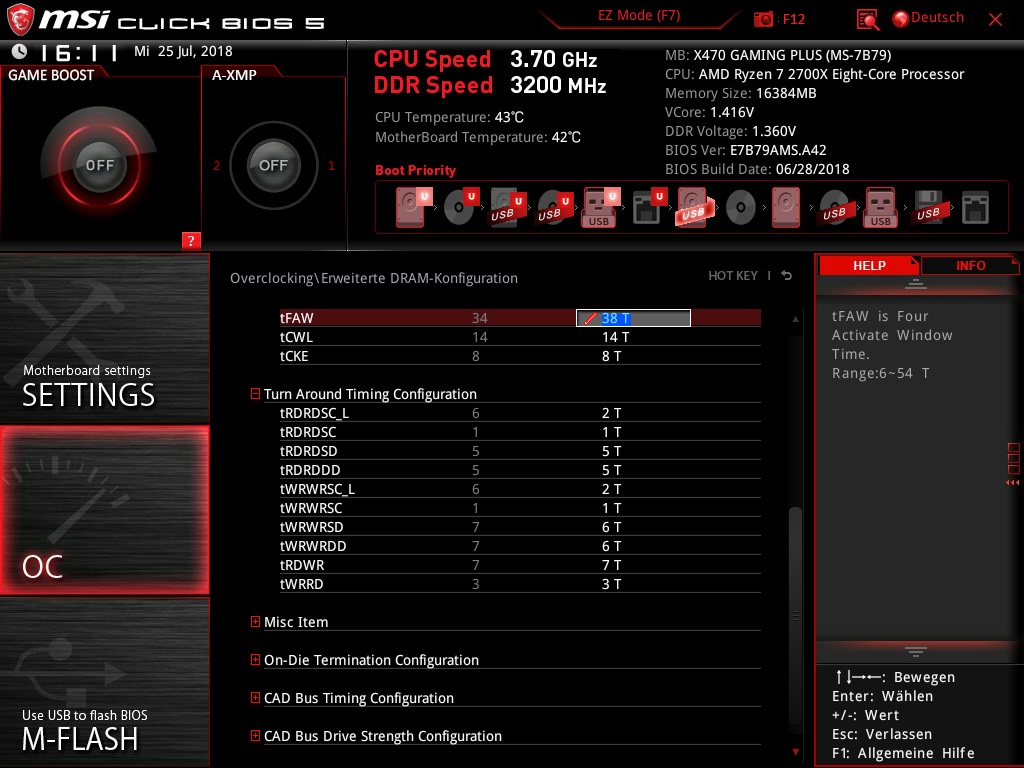The image size is (1024, 768).
Task: Select the highlighted legacy USB hard disk boot device
Action: [695, 207]
